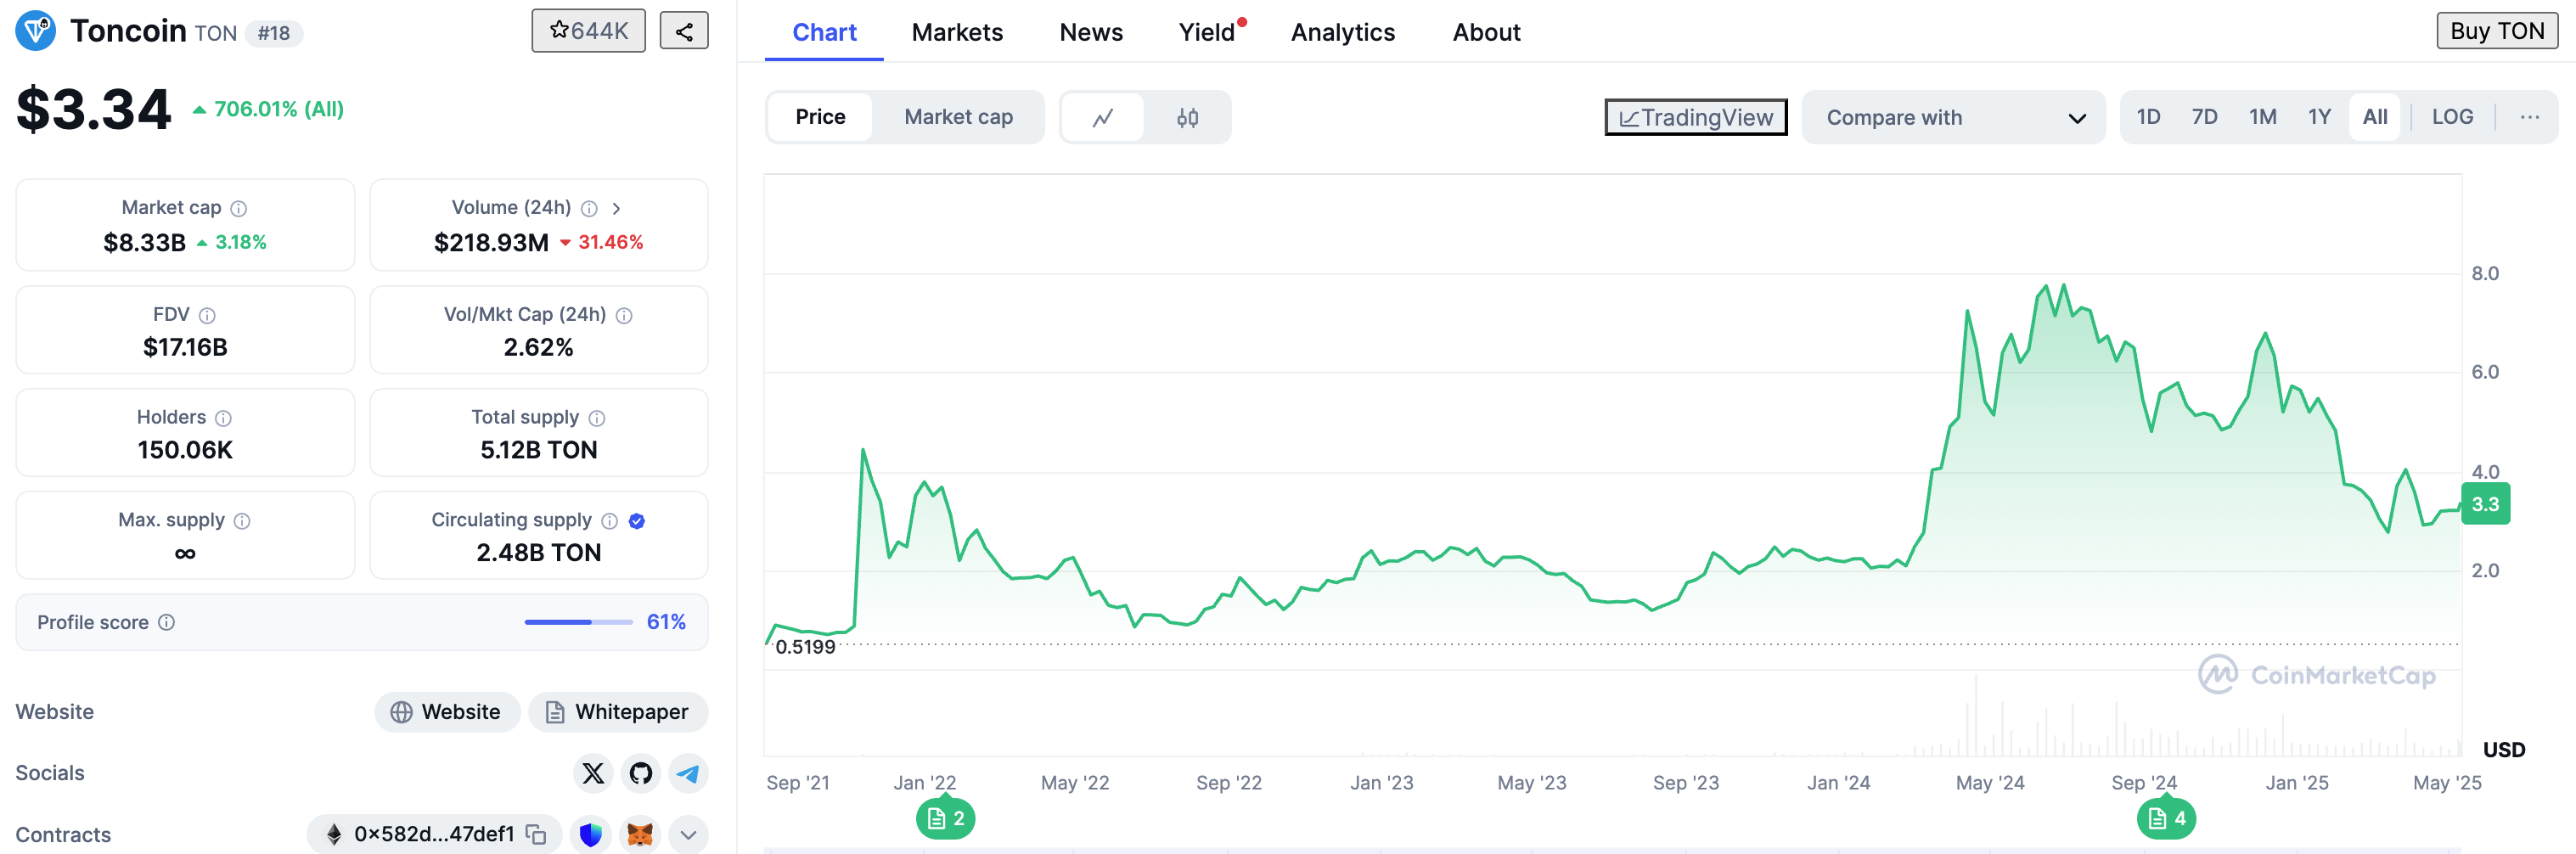Expand more contracts chevron
This screenshot has height=854, width=2576.
click(688, 834)
